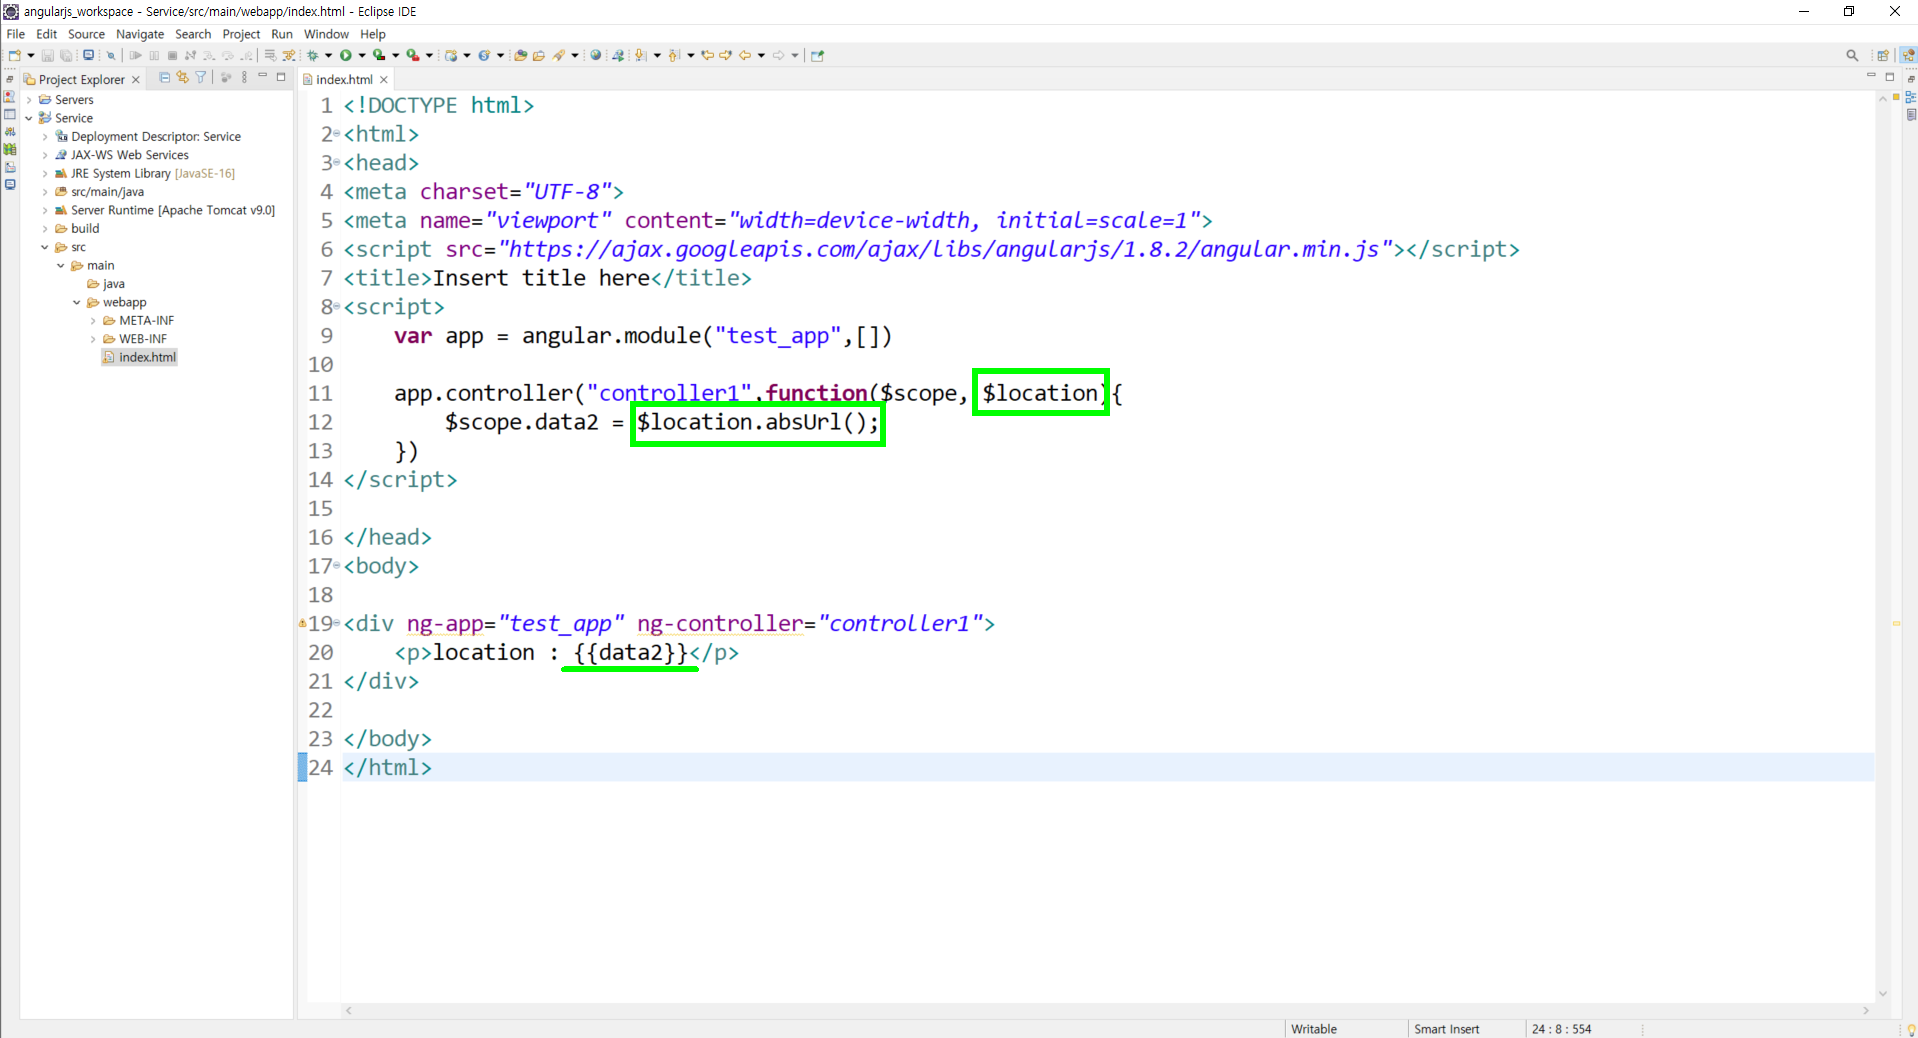Expand the META-INF folder
This screenshot has height=1038, width=1918.
click(93, 321)
